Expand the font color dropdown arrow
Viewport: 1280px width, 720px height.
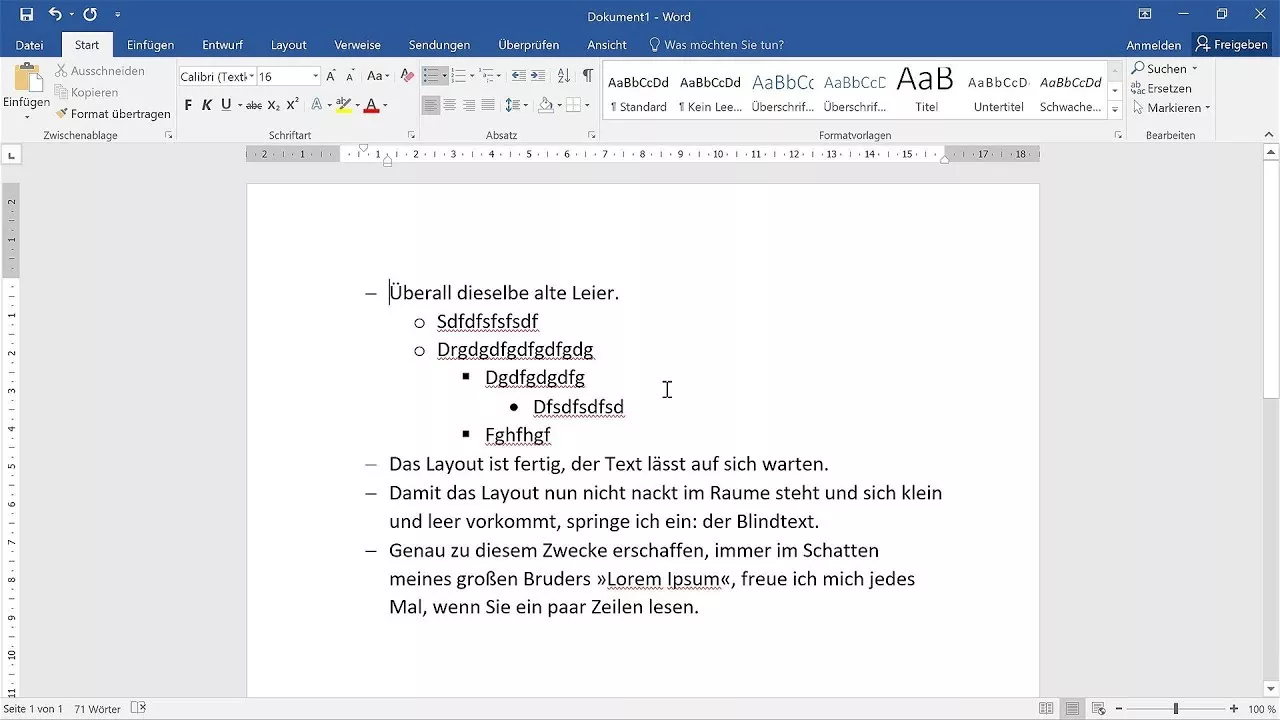click(x=385, y=104)
